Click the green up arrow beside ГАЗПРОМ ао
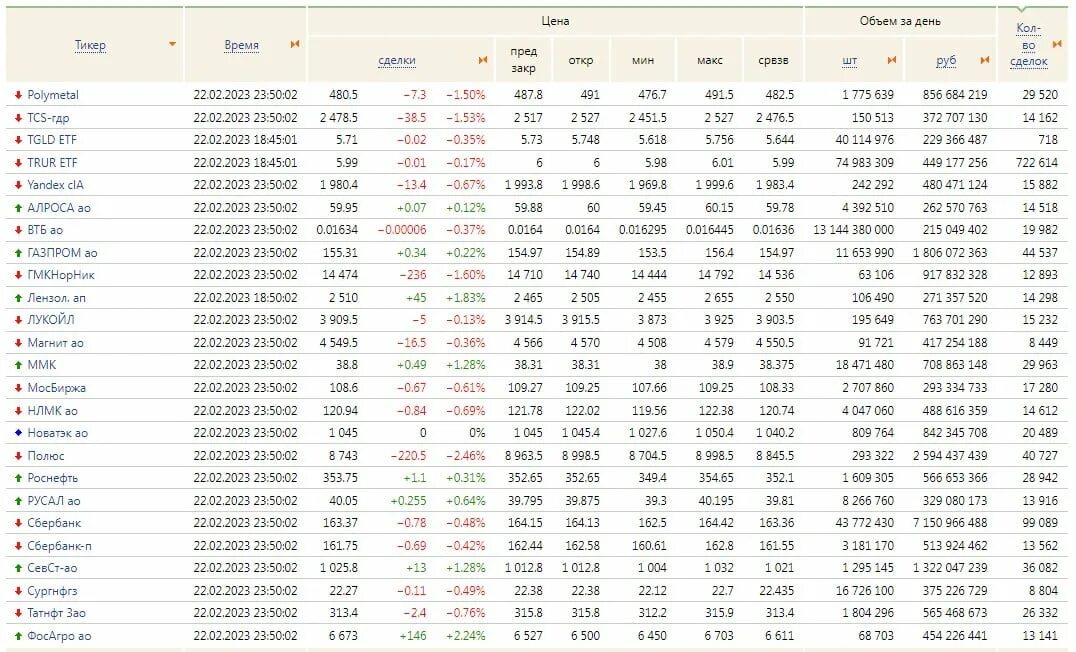Viewport: 1076px width, 652px height. (x=19, y=253)
